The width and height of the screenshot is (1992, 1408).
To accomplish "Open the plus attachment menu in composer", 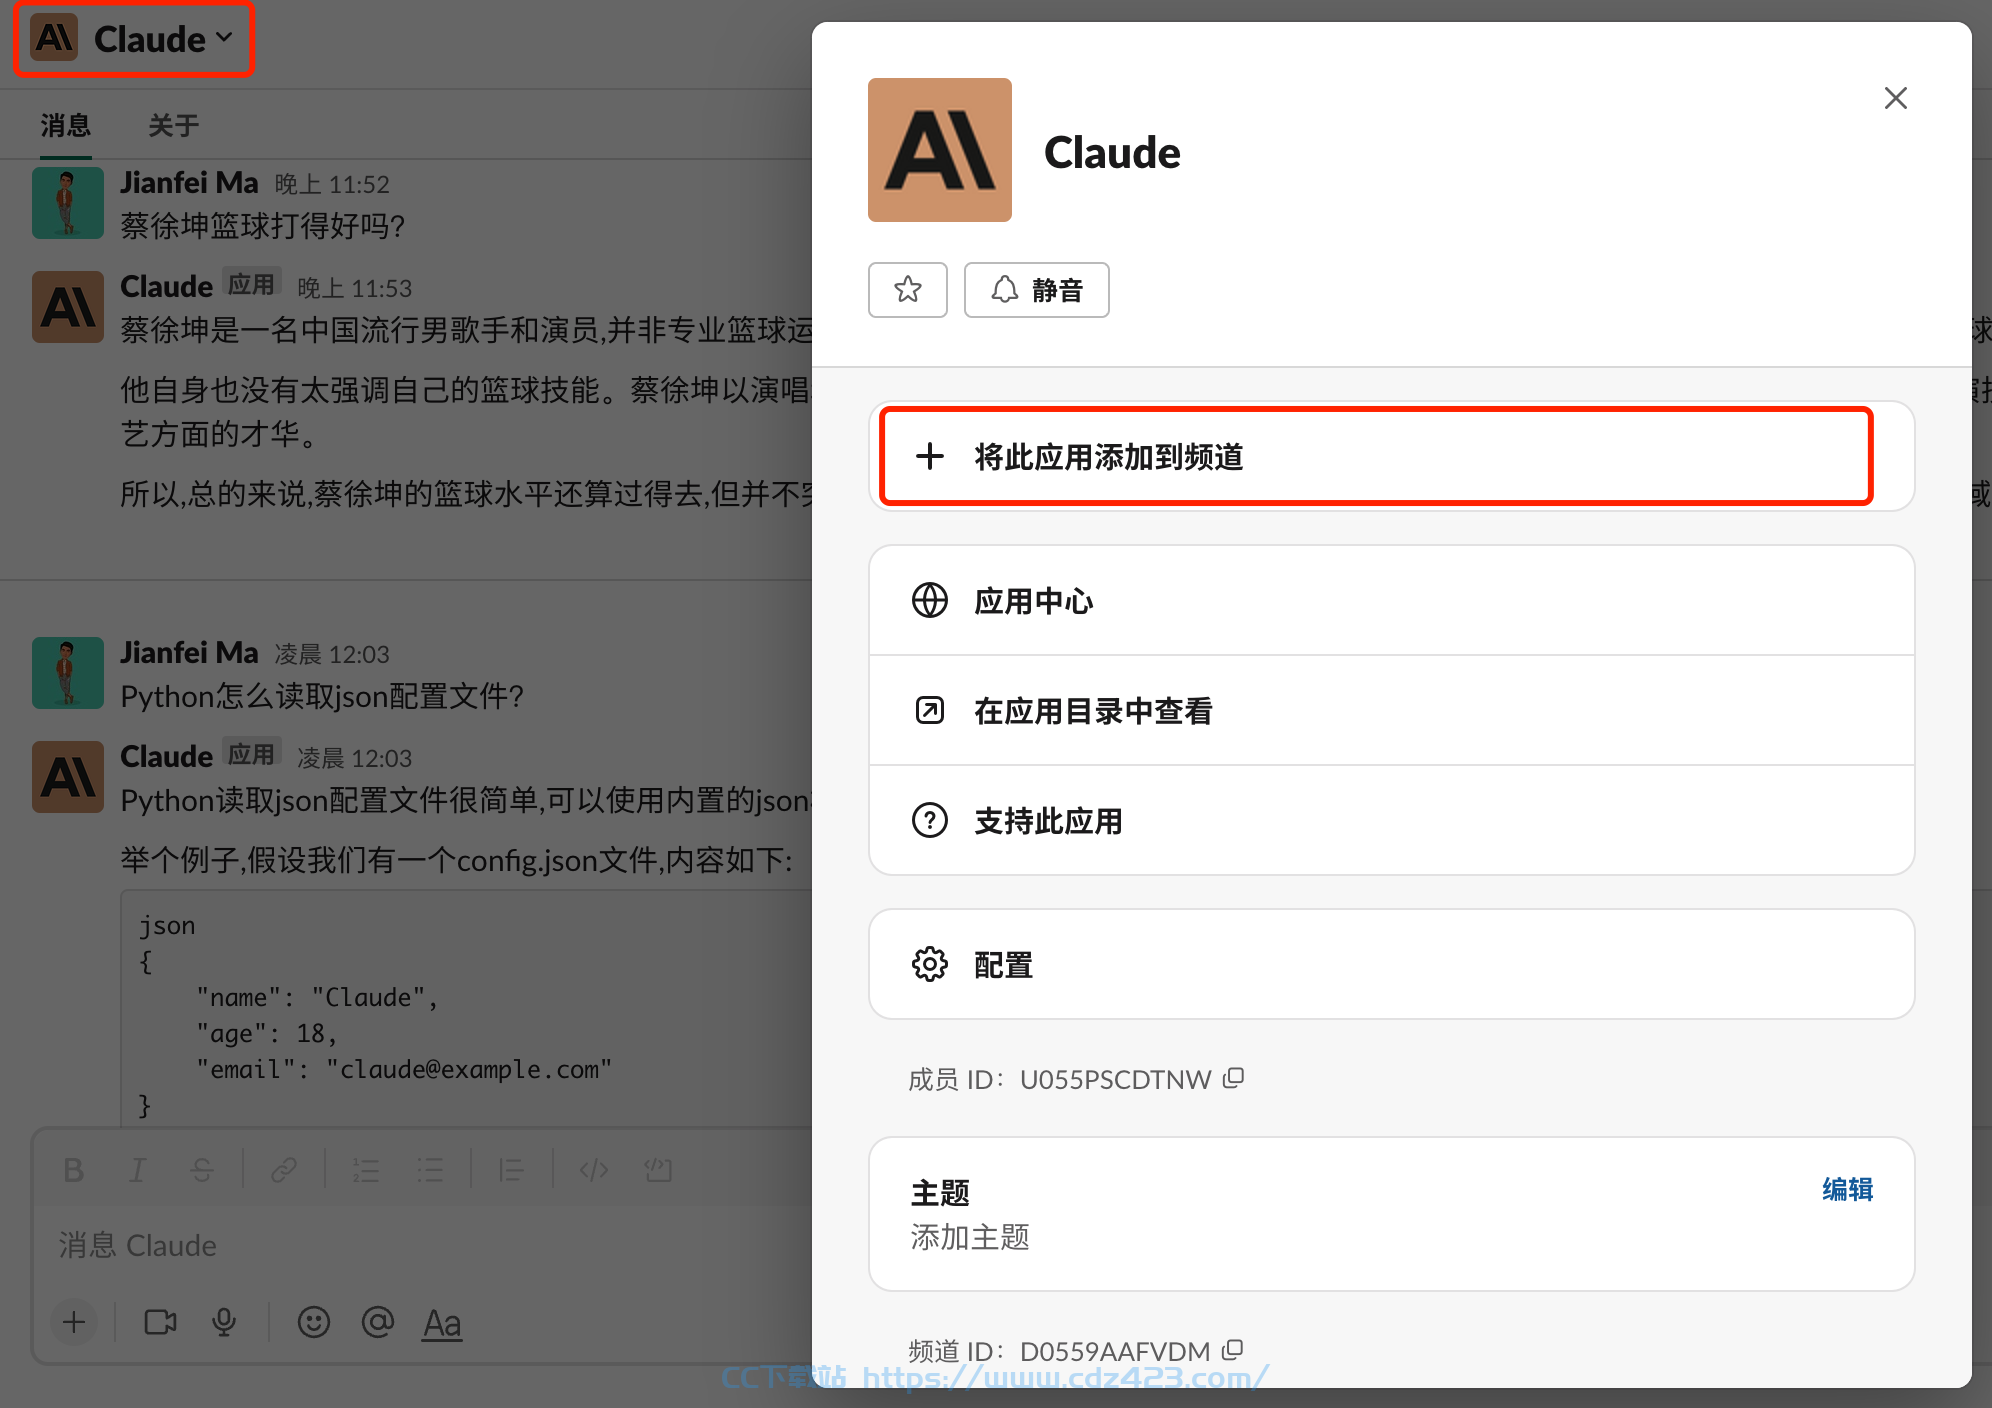I will click(x=74, y=1322).
